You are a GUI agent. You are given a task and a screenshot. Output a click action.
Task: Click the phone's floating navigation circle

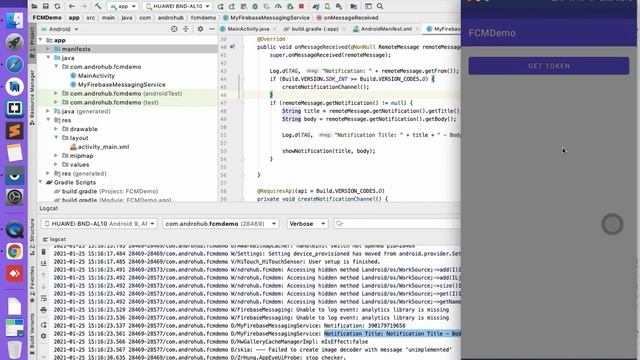[x=612, y=224]
